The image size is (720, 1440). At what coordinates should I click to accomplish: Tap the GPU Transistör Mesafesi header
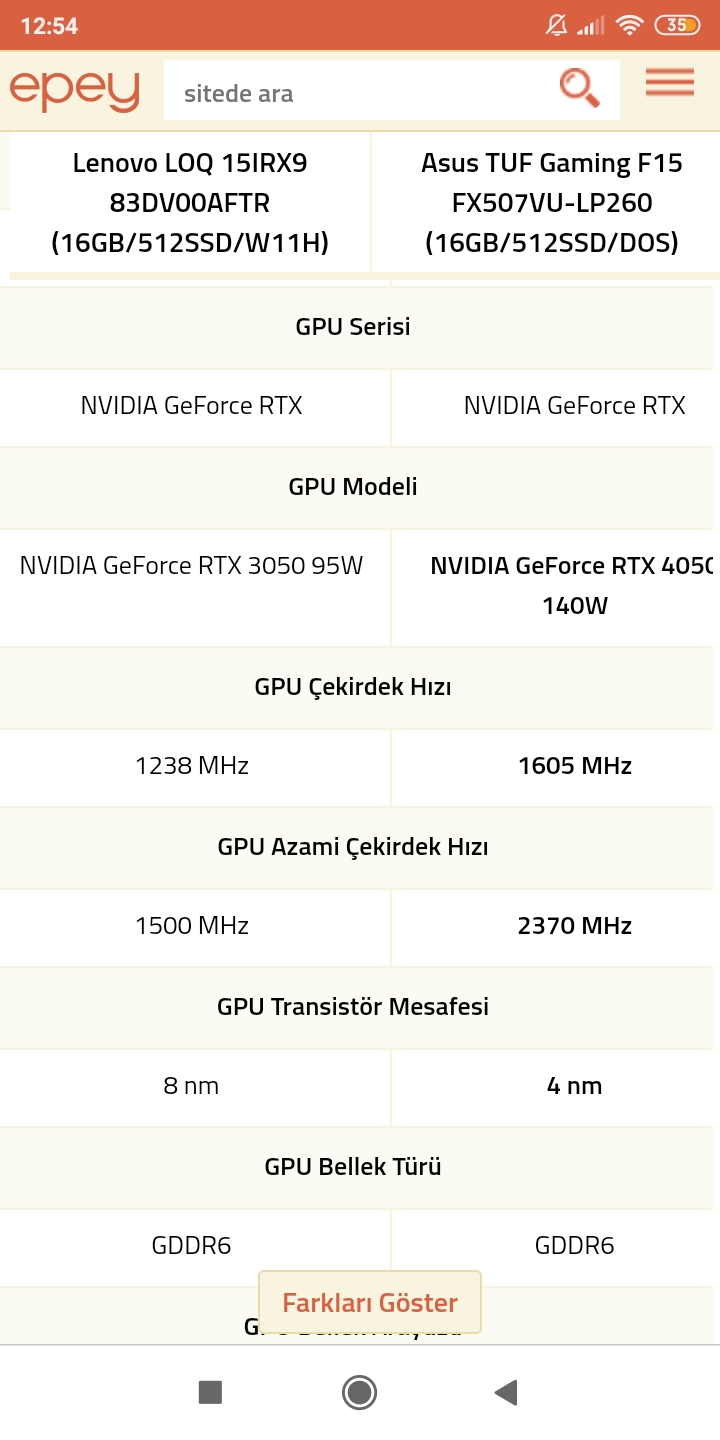353,1007
